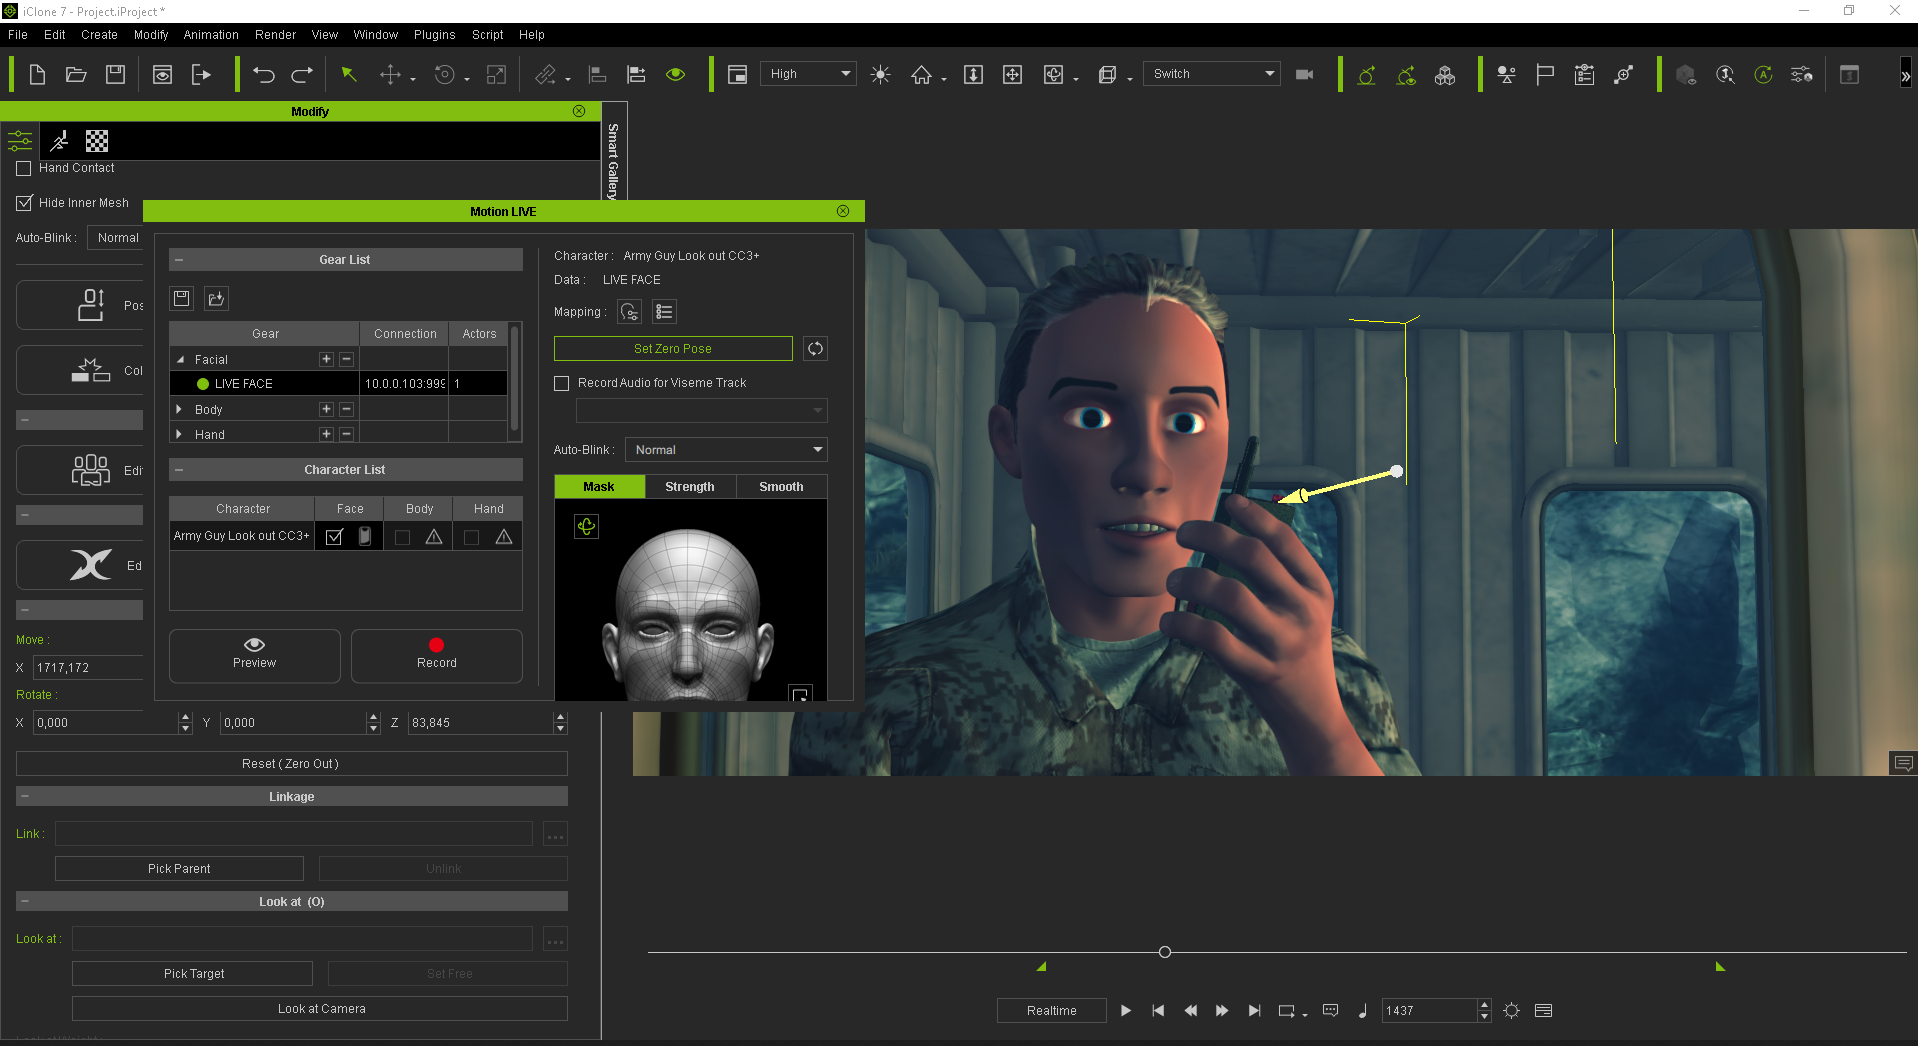Click the Preview button
Viewport: 1918px width, 1046px height.
point(255,656)
